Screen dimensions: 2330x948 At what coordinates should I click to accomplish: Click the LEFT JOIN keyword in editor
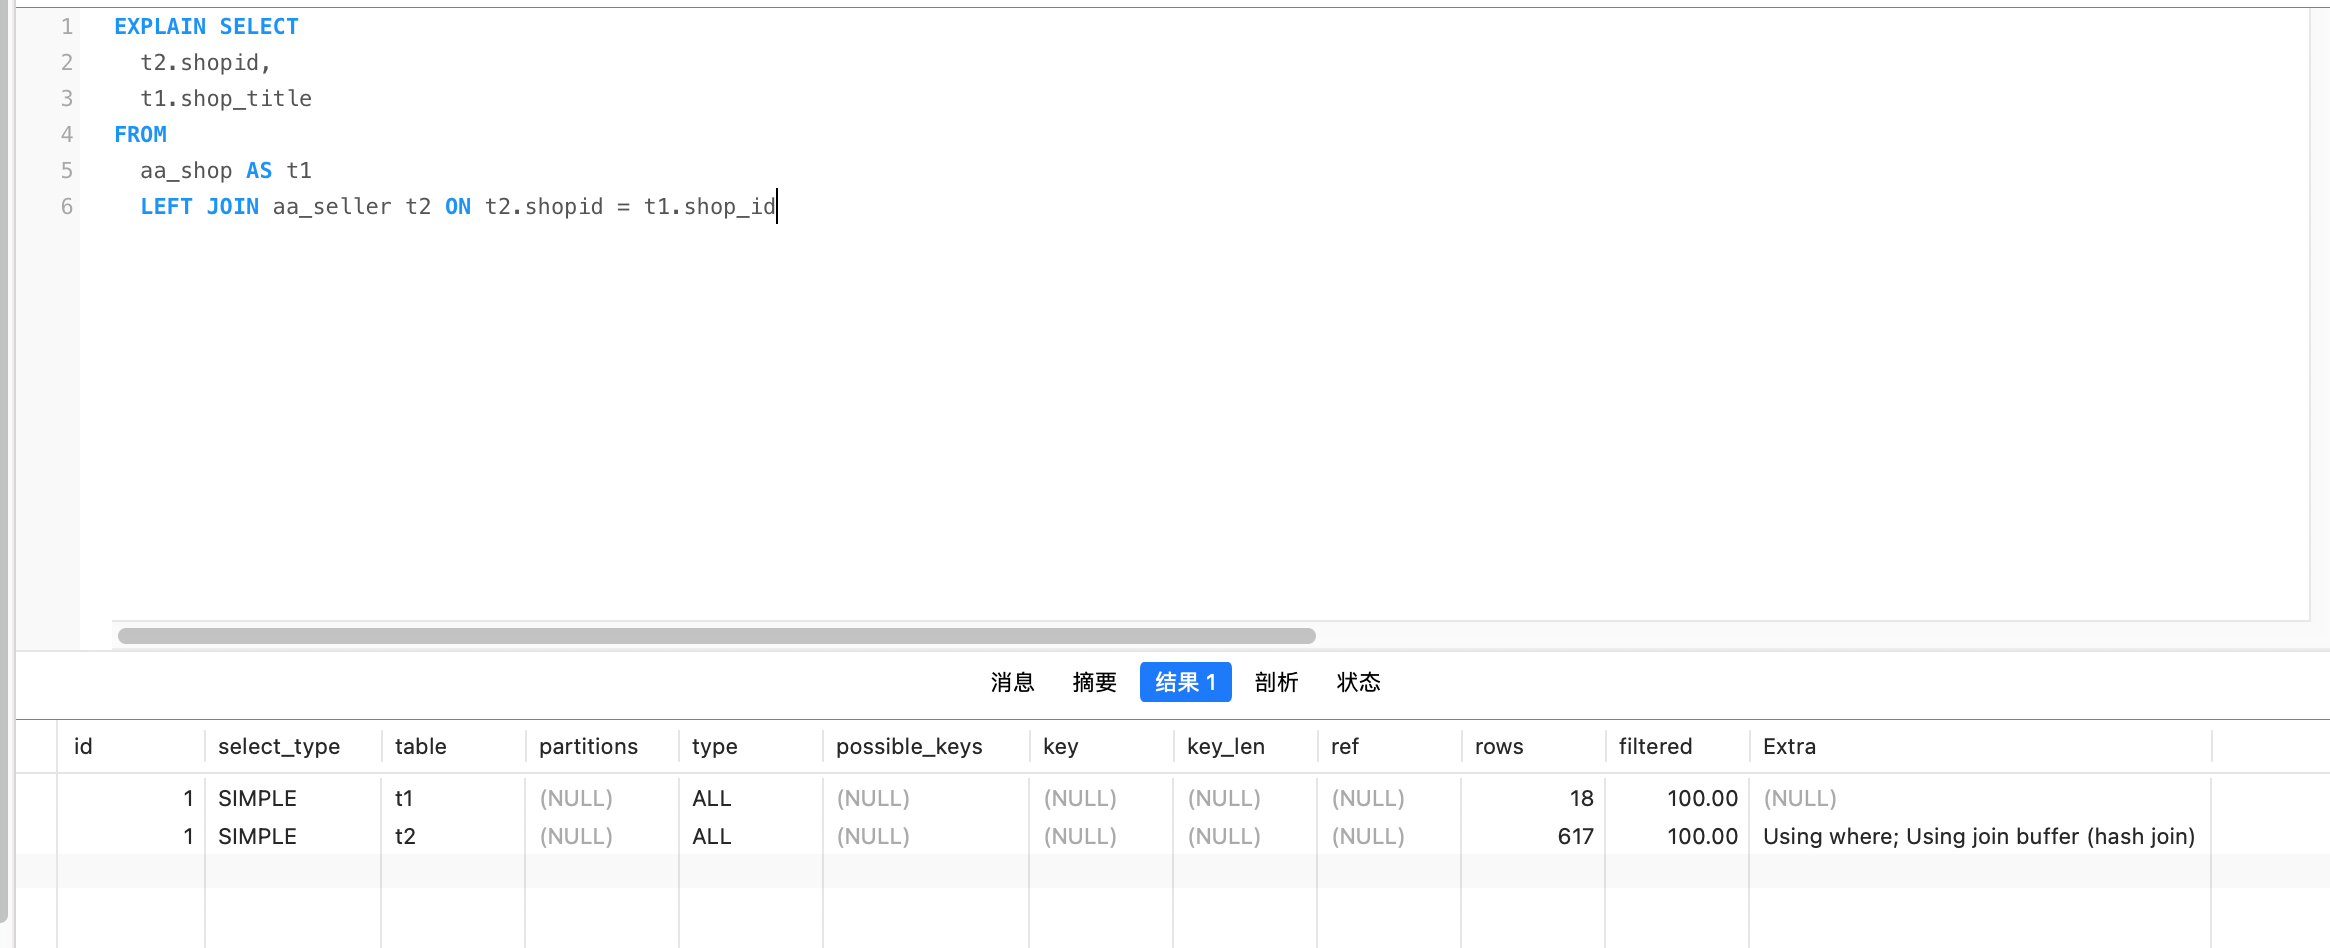pos(199,206)
